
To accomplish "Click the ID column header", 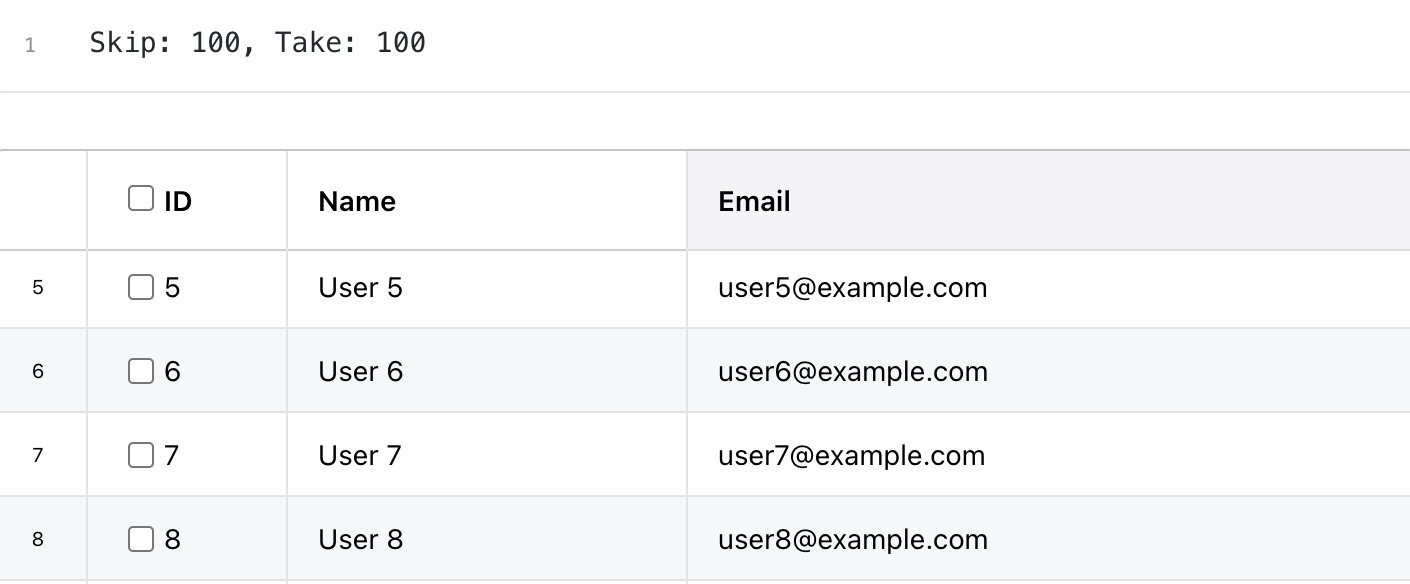I will pos(178,201).
